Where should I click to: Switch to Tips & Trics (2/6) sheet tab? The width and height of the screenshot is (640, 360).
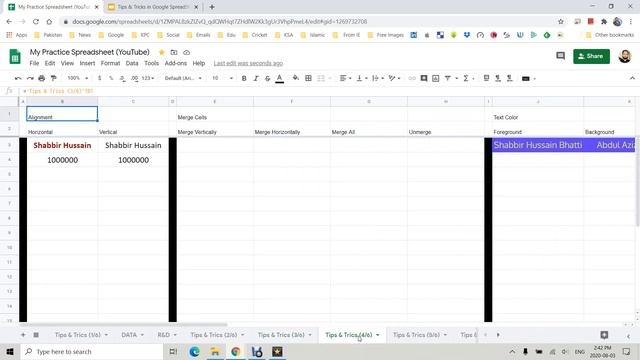pos(213,335)
